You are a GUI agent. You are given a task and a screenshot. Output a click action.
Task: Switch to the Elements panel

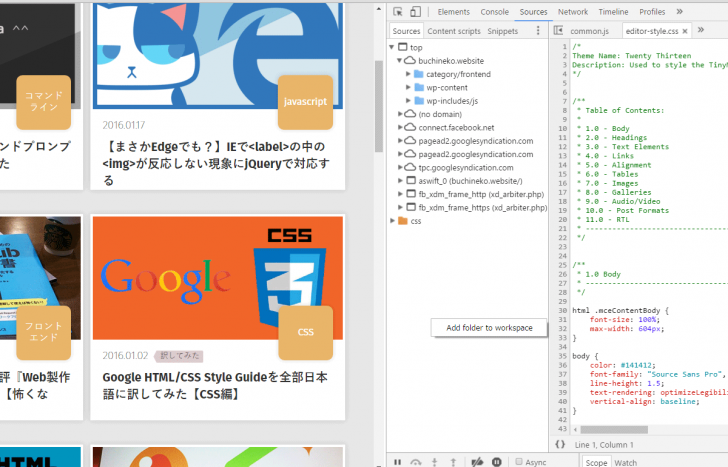(x=453, y=12)
